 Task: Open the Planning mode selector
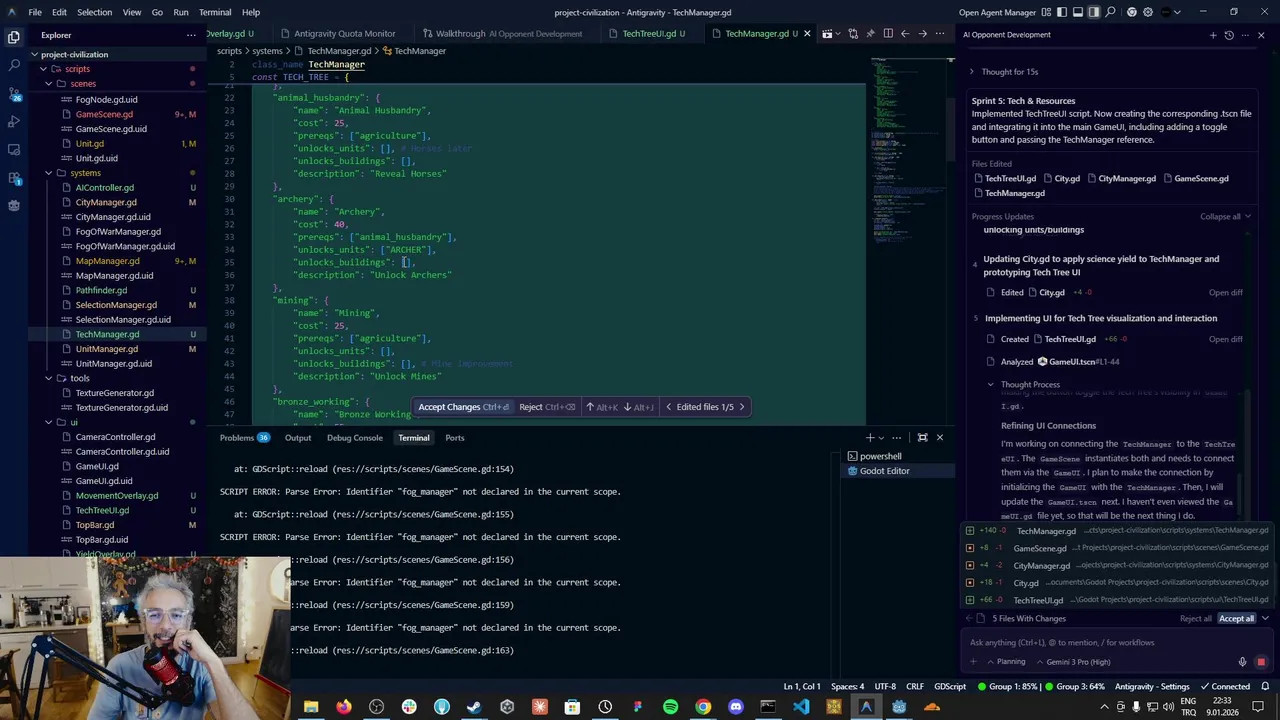[x=1006, y=662]
